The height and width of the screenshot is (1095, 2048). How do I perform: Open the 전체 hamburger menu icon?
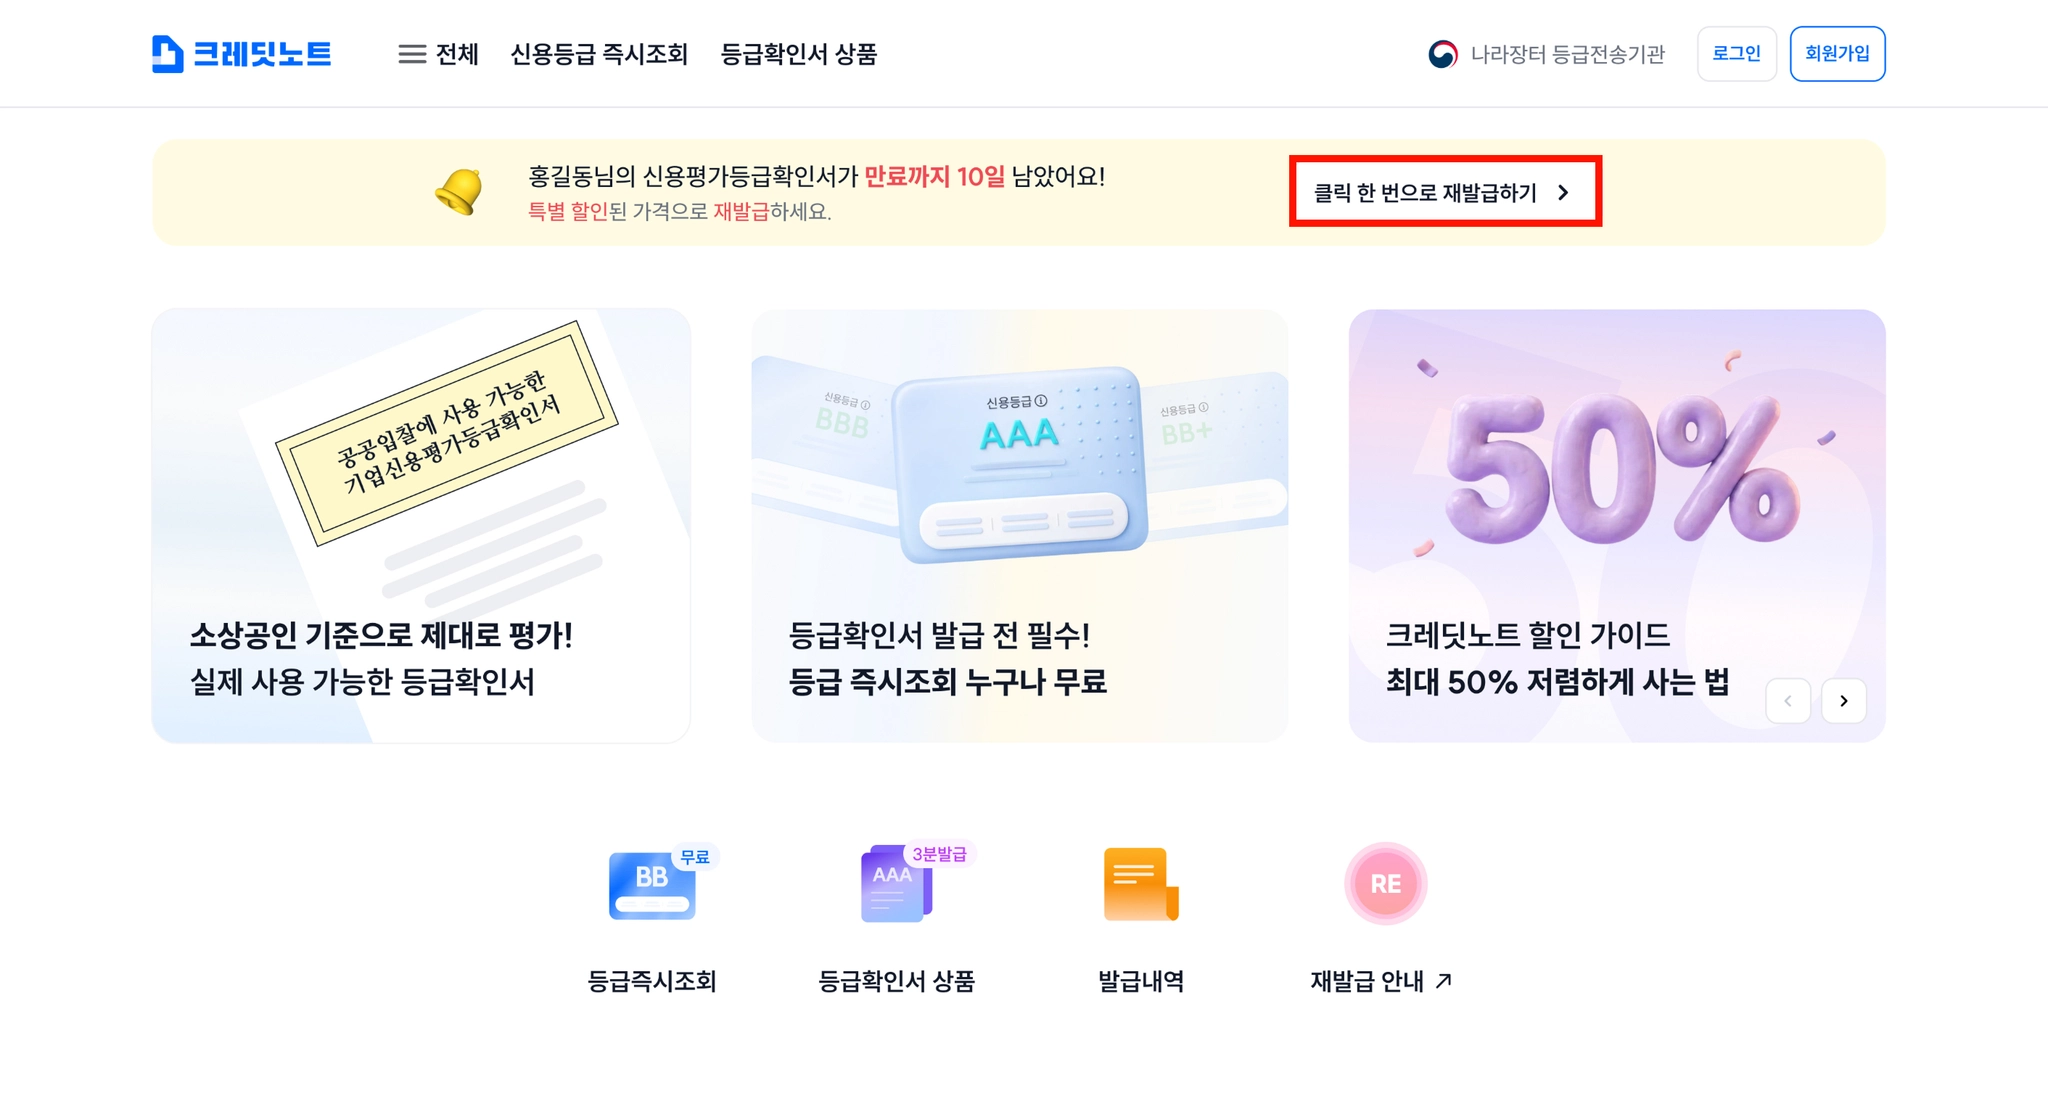pos(412,54)
